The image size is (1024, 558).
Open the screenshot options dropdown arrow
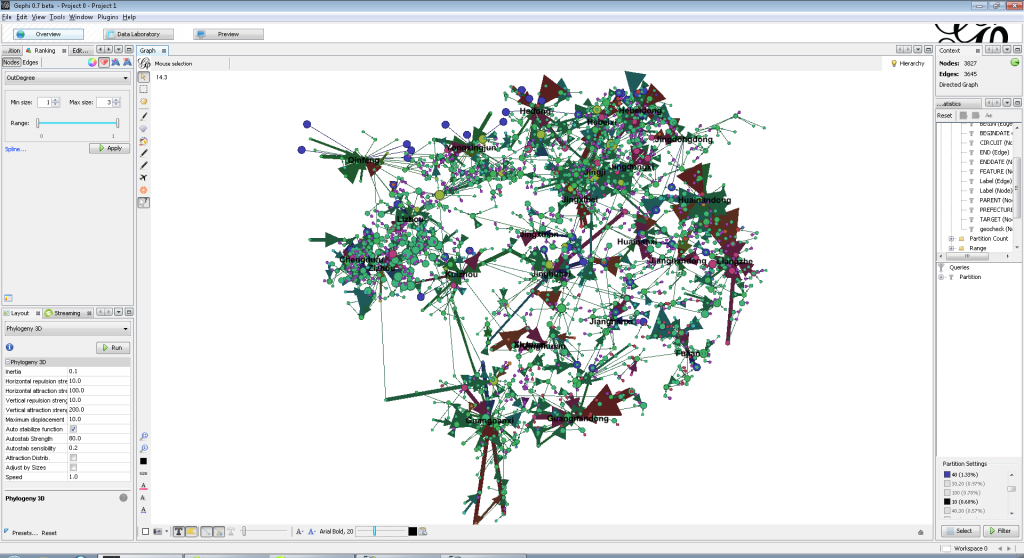point(167,532)
